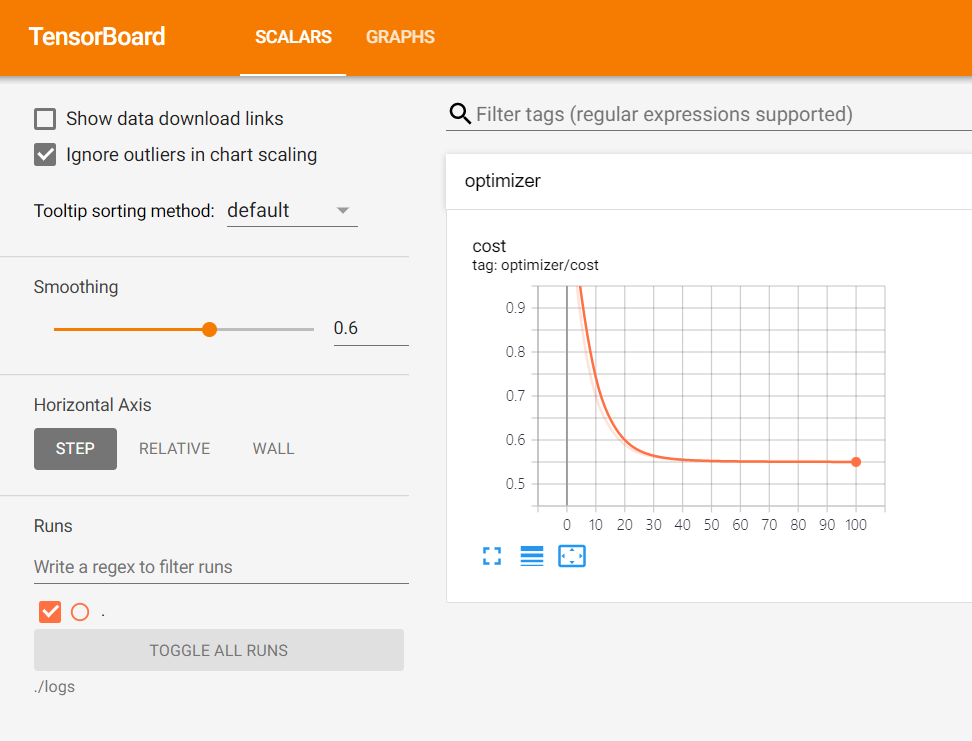Click the 'Horizontal Axis' heading
972x741 pixels.
point(92,405)
